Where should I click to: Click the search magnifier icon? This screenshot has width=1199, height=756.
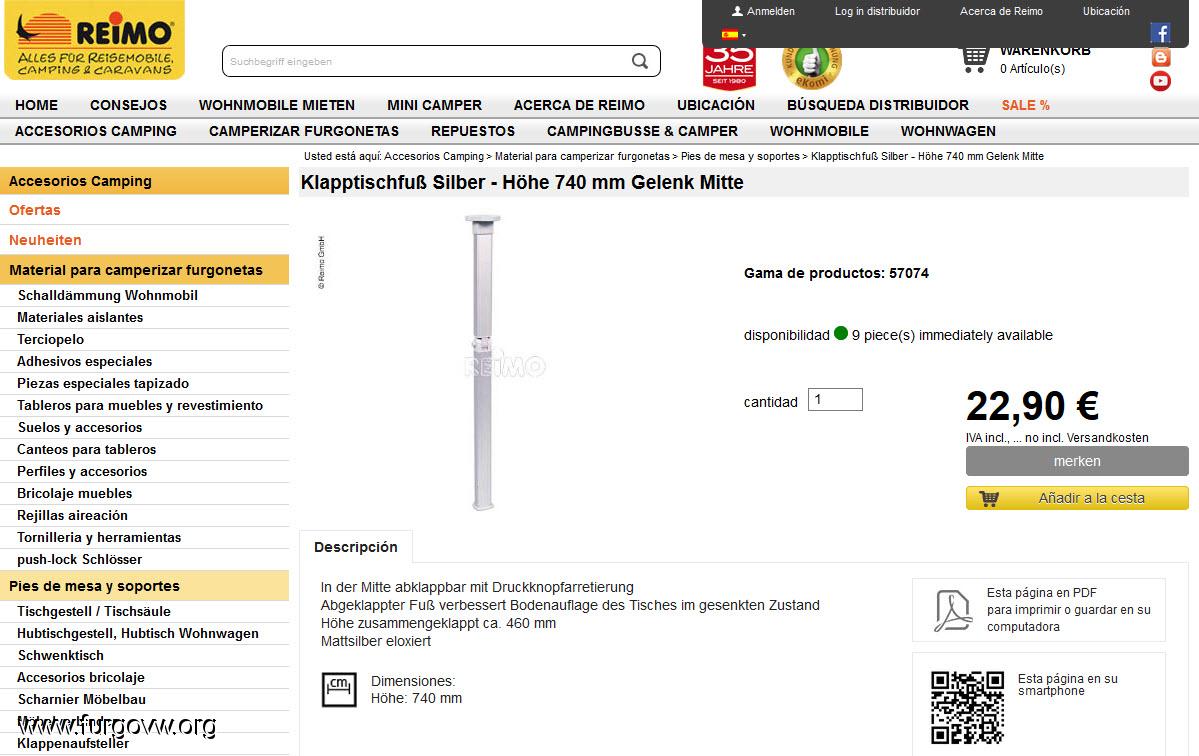click(x=640, y=61)
